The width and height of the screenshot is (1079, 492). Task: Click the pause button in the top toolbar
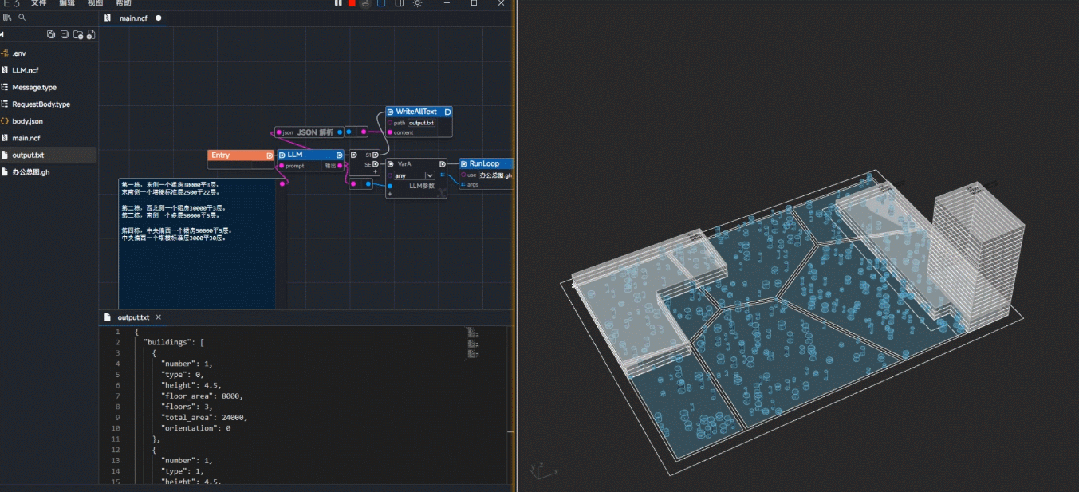pyautogui.click(x=338, y=4)
